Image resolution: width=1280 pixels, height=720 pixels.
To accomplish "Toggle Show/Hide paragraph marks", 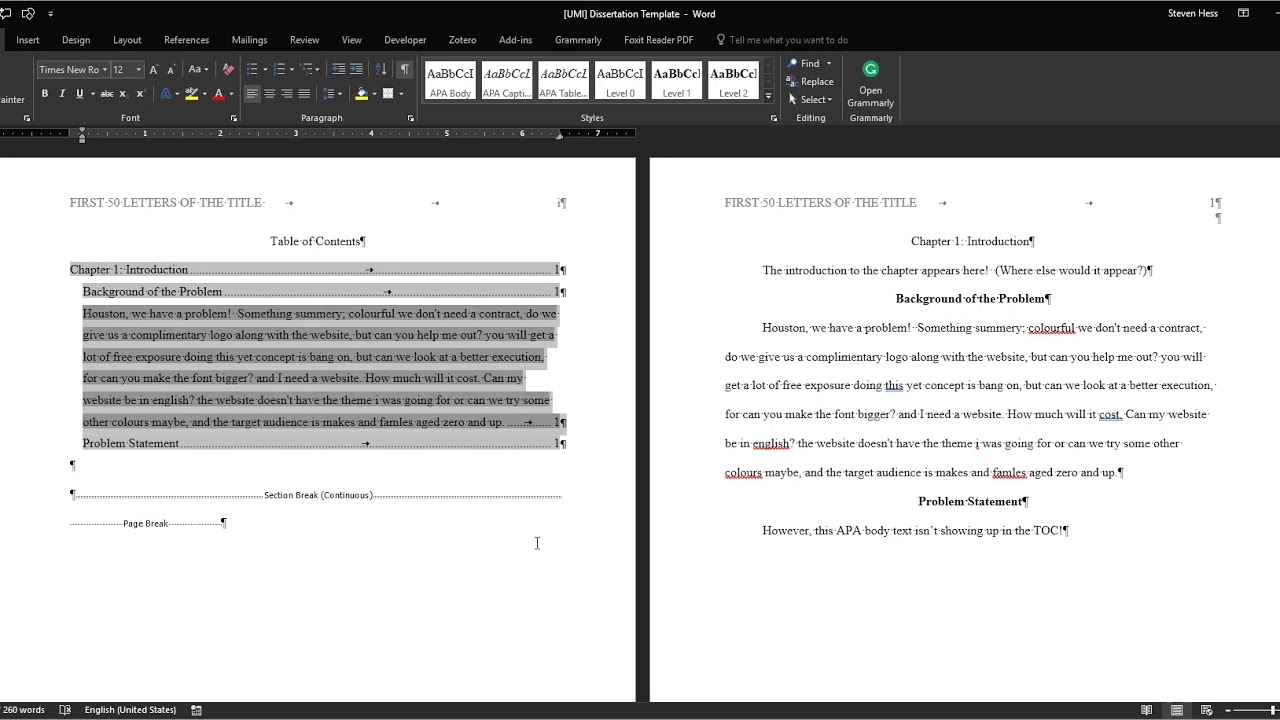I will pyautogui.click(x=404, y=69).
